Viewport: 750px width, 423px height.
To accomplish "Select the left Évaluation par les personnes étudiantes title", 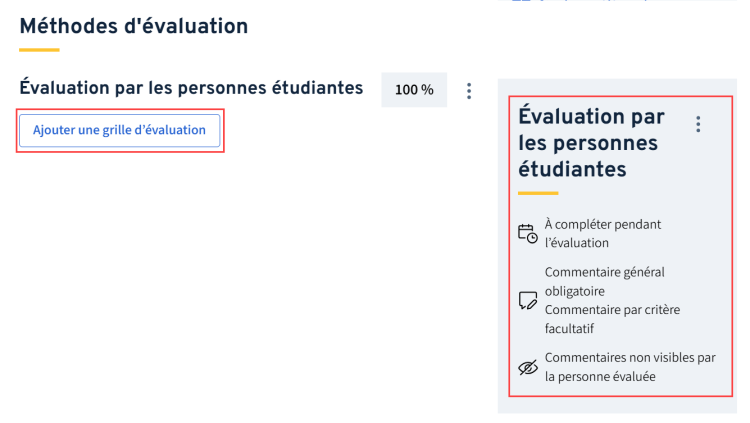I will (x=191, y=88).
